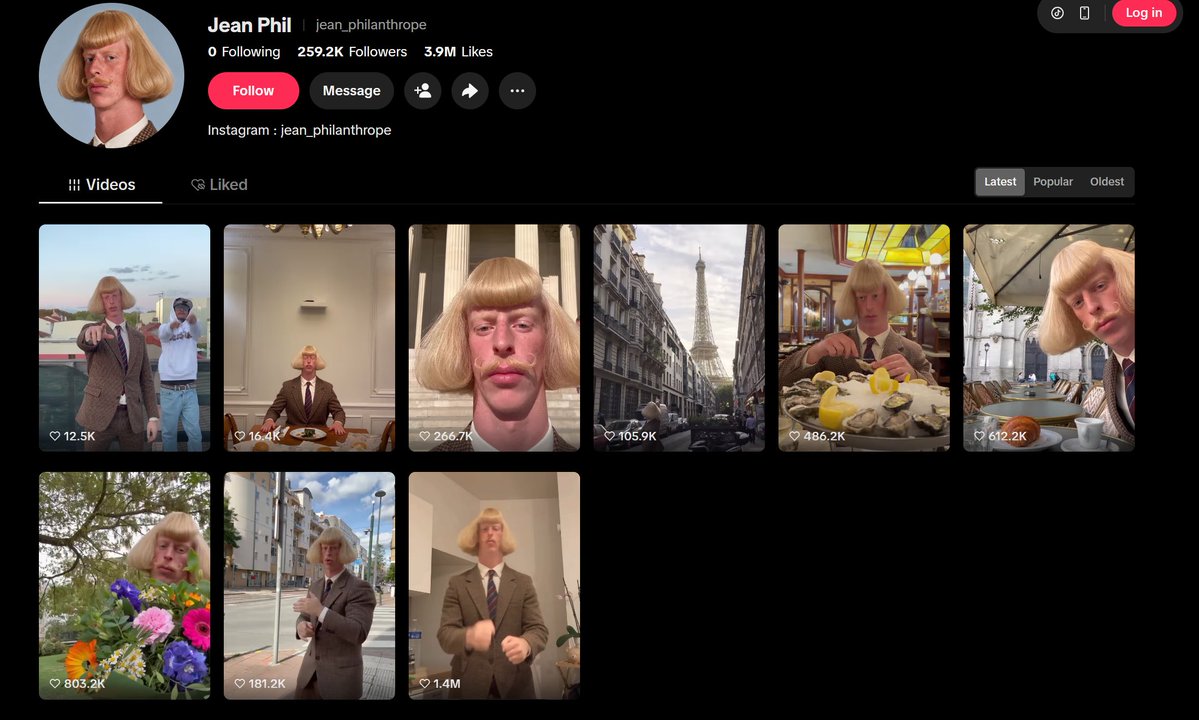The width and height of the screenshot is (1199, 720).
Task: Click the get TikTok app phone icon
Action: pyautogui.click(x=1084, y=13)
